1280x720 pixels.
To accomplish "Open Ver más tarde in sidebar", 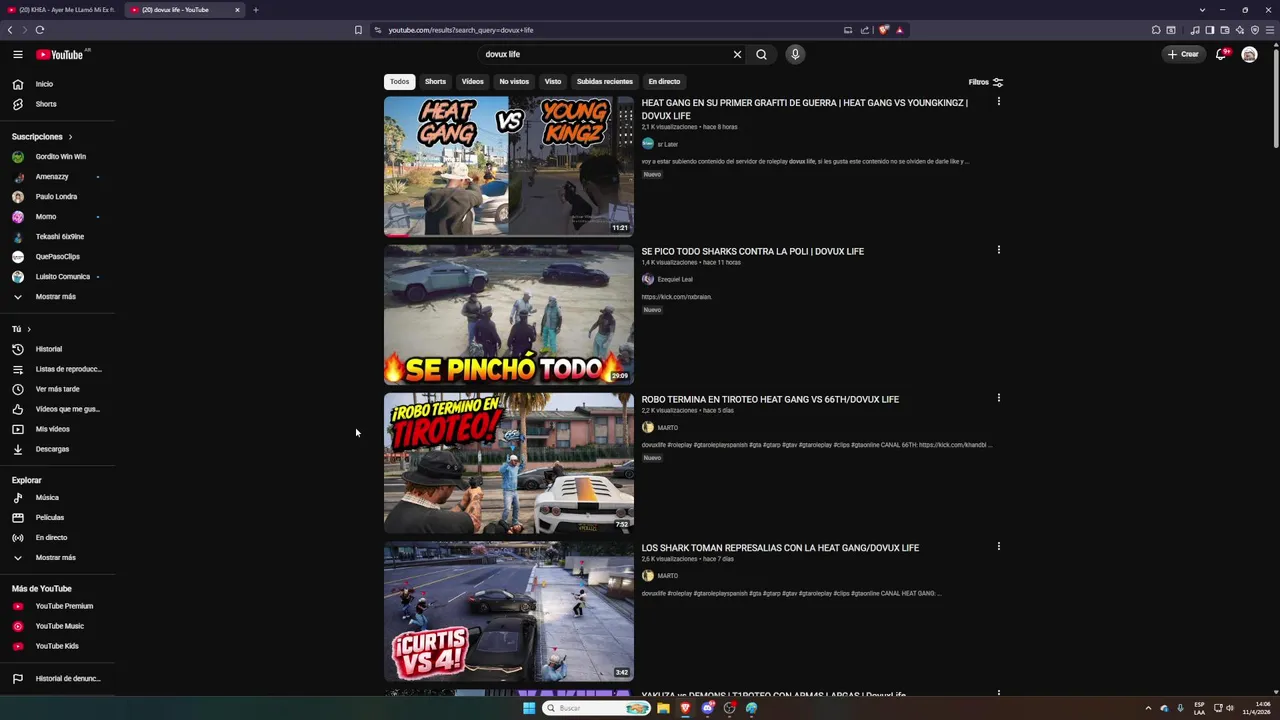I will (x=57, y=389).
